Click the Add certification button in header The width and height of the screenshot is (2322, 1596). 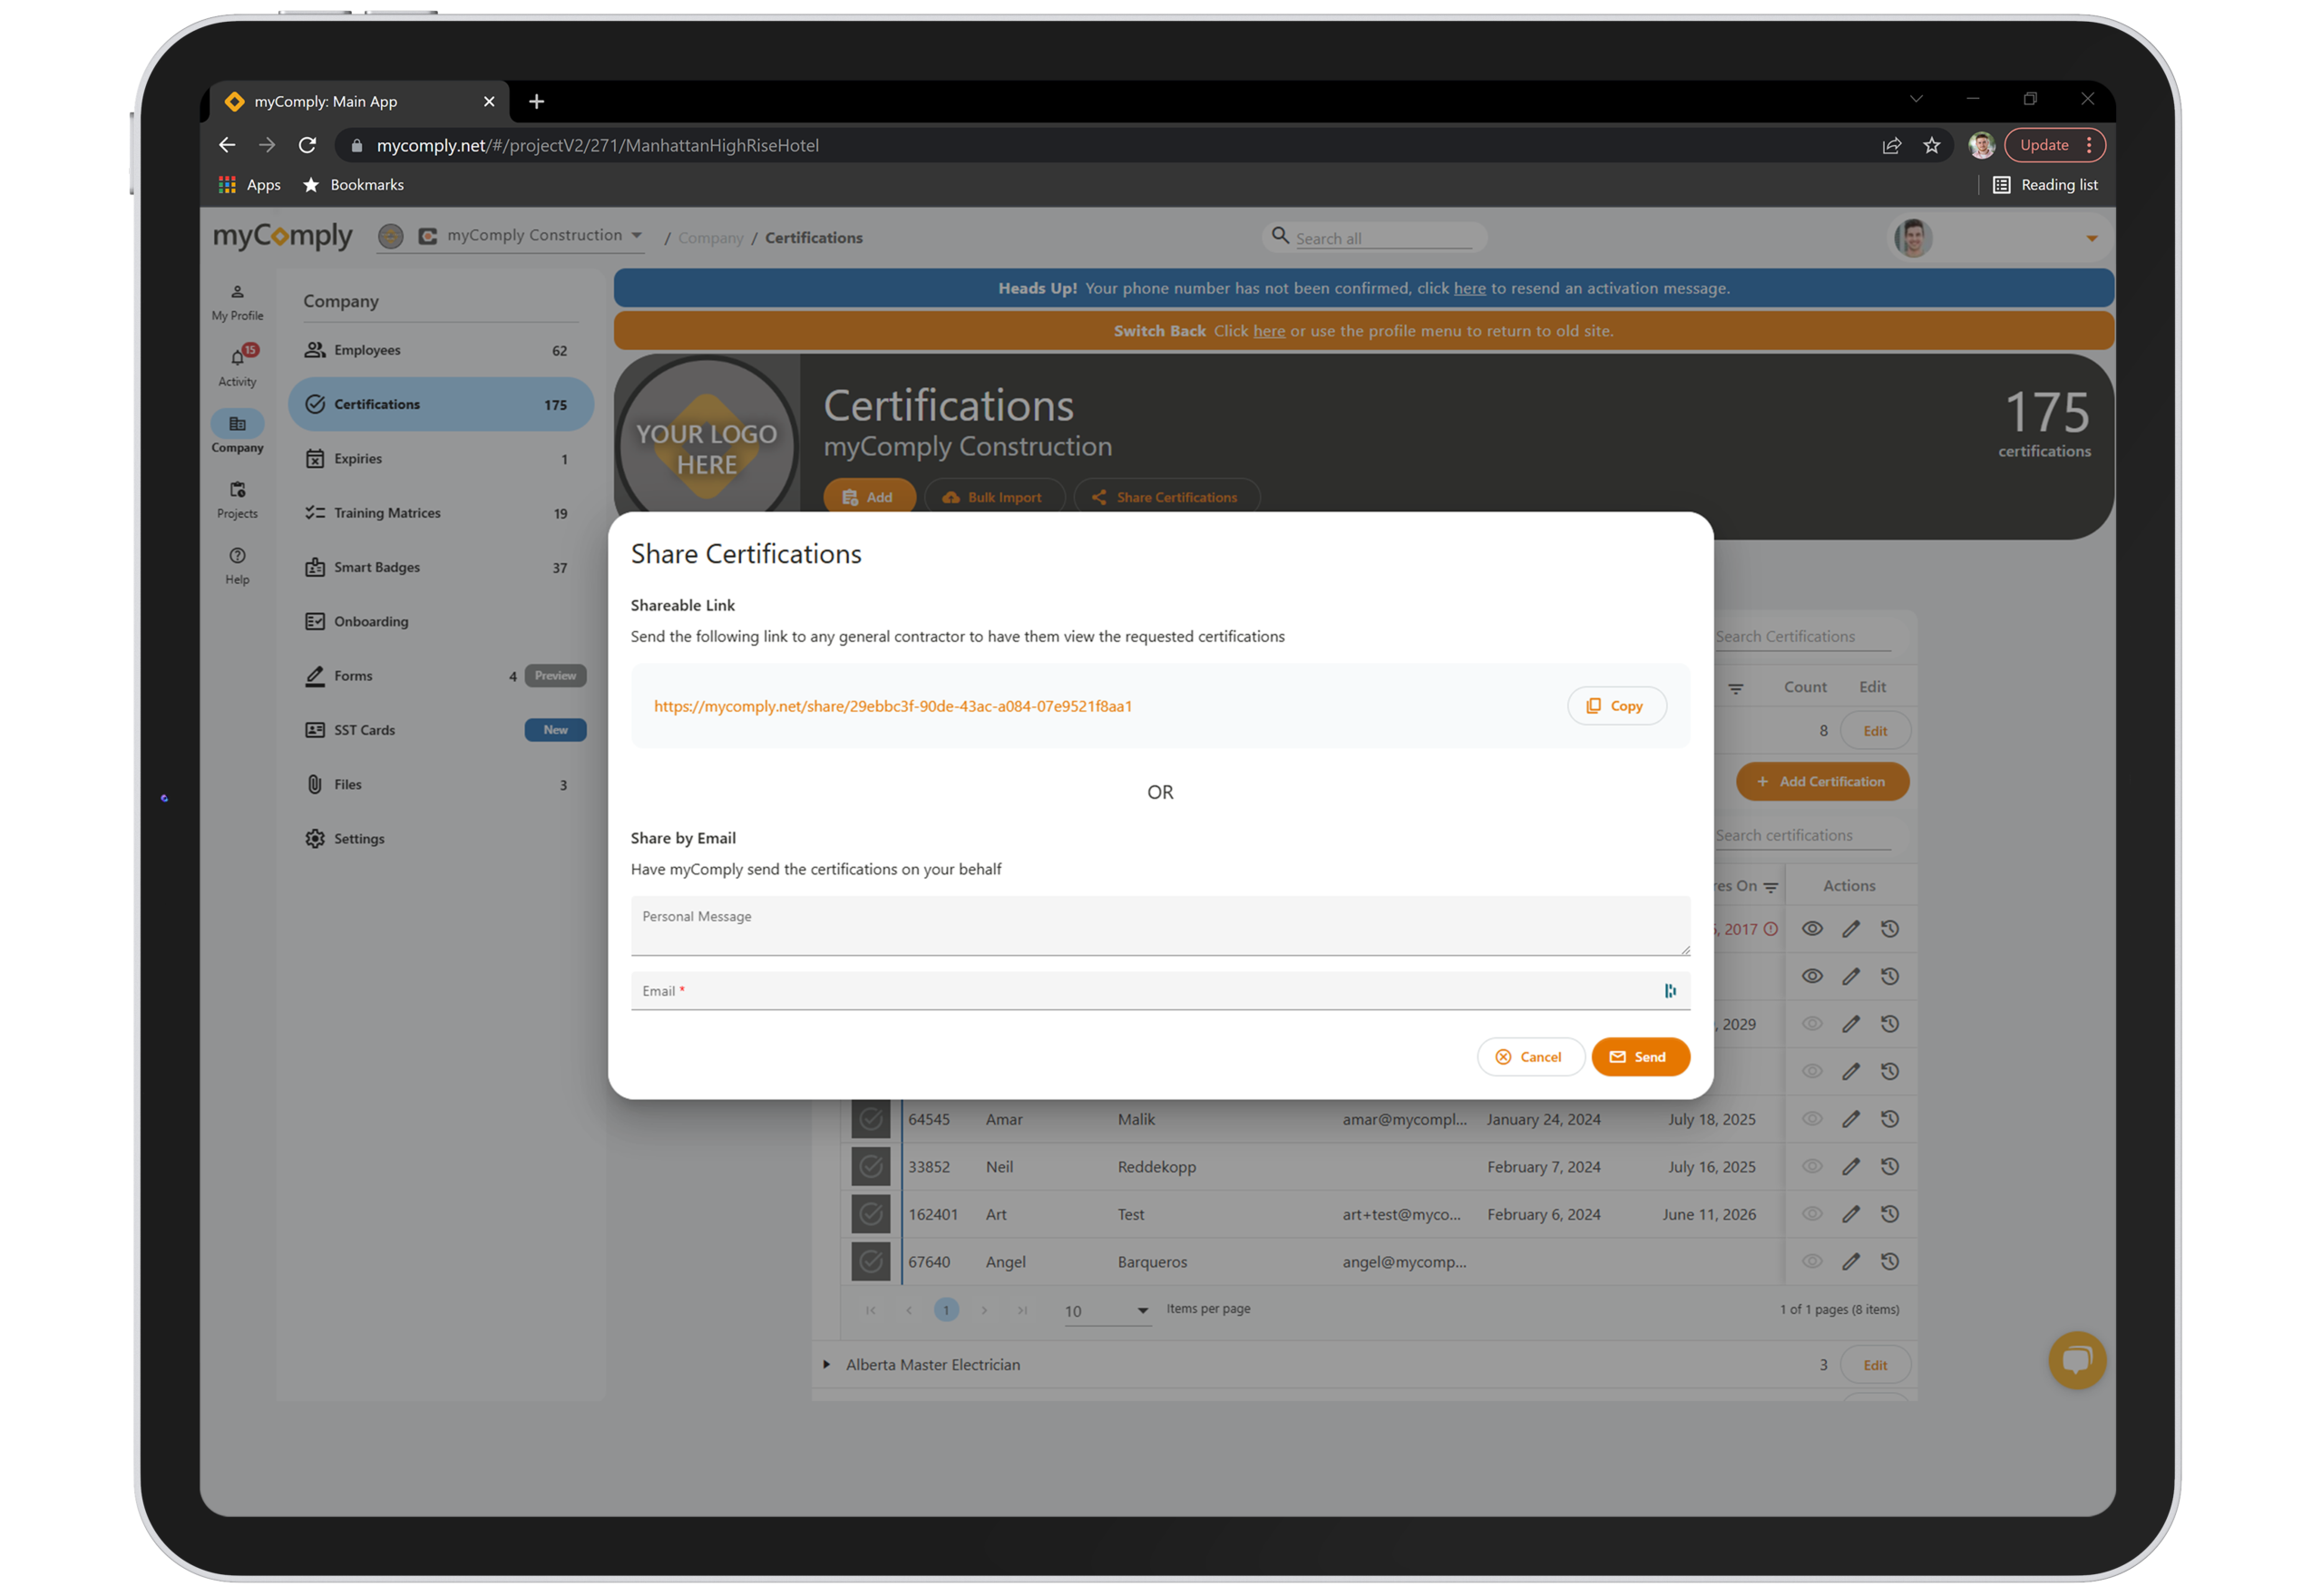click(x=868, y=496)
